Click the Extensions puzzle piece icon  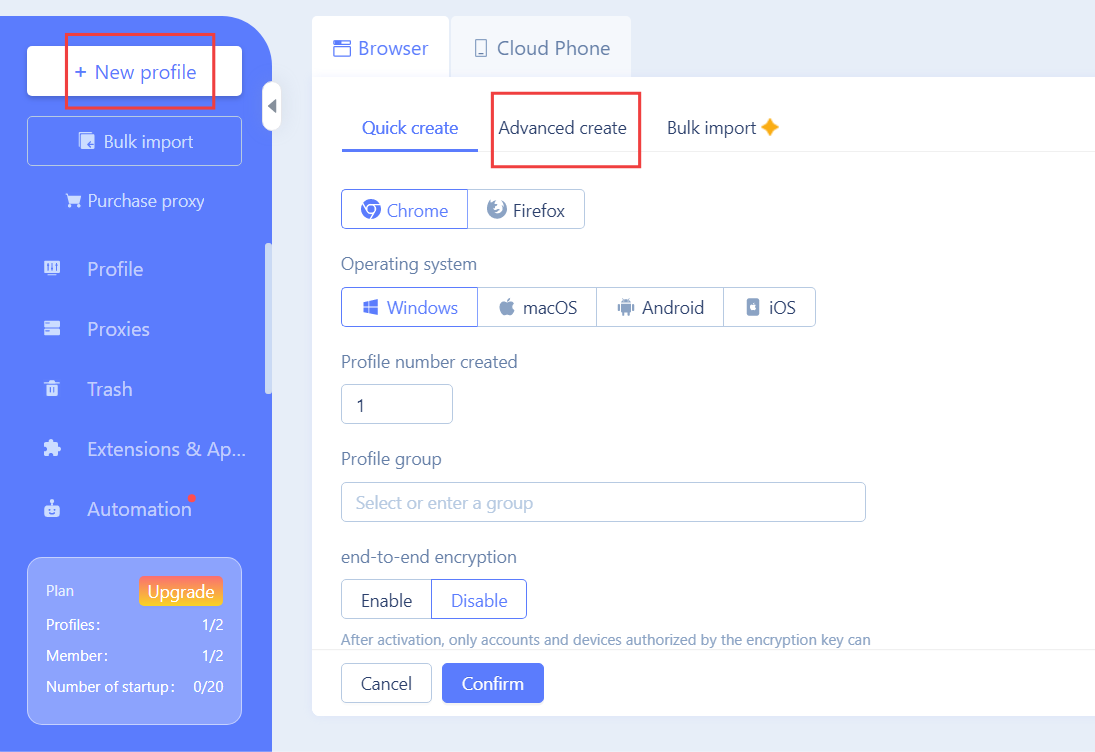pyautogui.click(x=52, y=449)
